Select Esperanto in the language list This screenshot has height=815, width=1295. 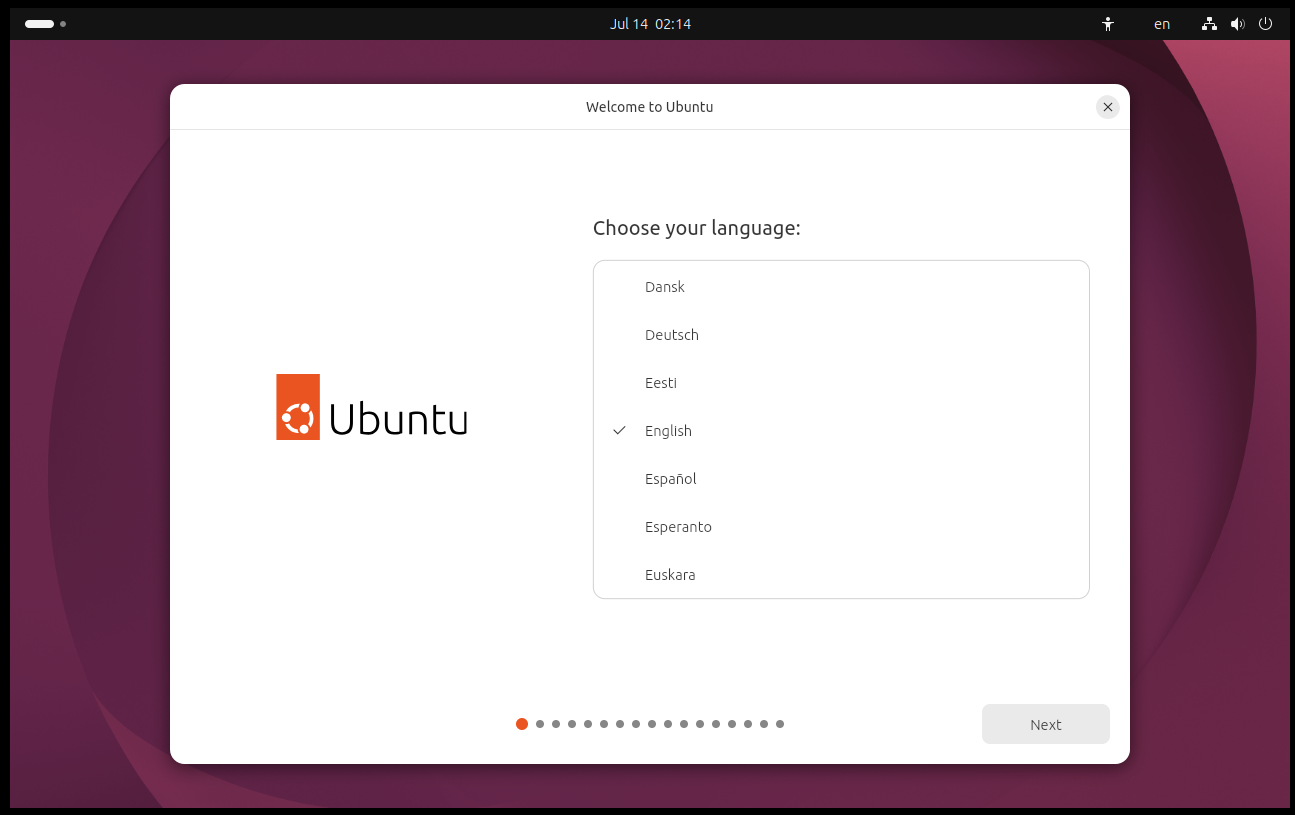[841, 527]
